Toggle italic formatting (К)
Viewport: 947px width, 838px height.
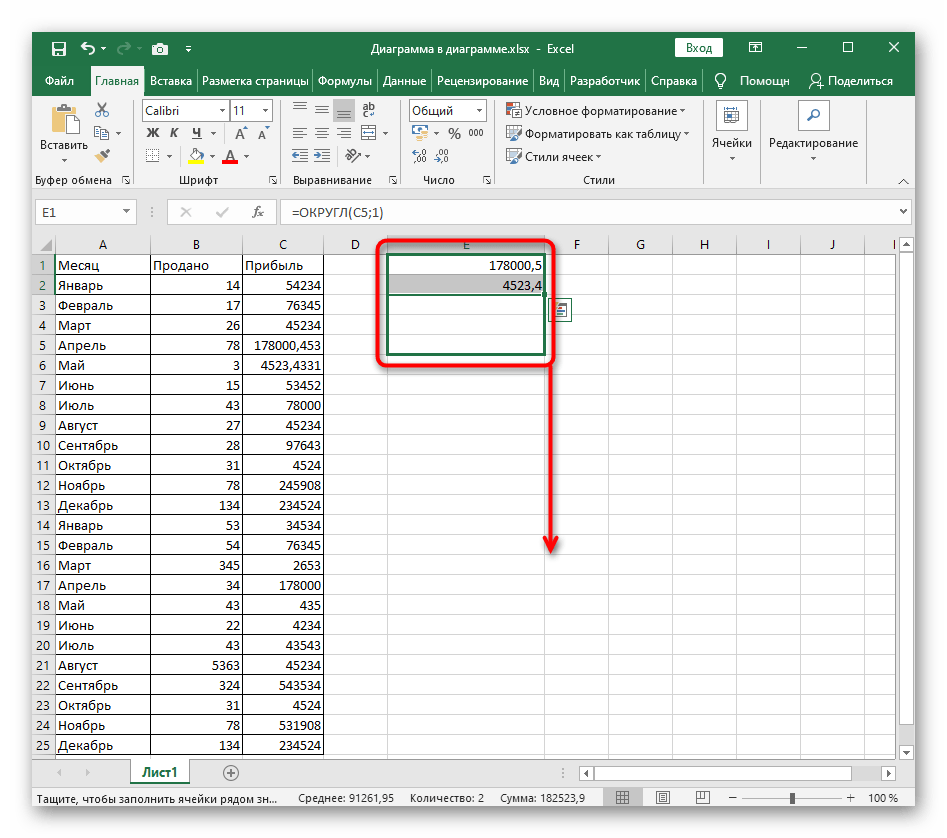175,133
